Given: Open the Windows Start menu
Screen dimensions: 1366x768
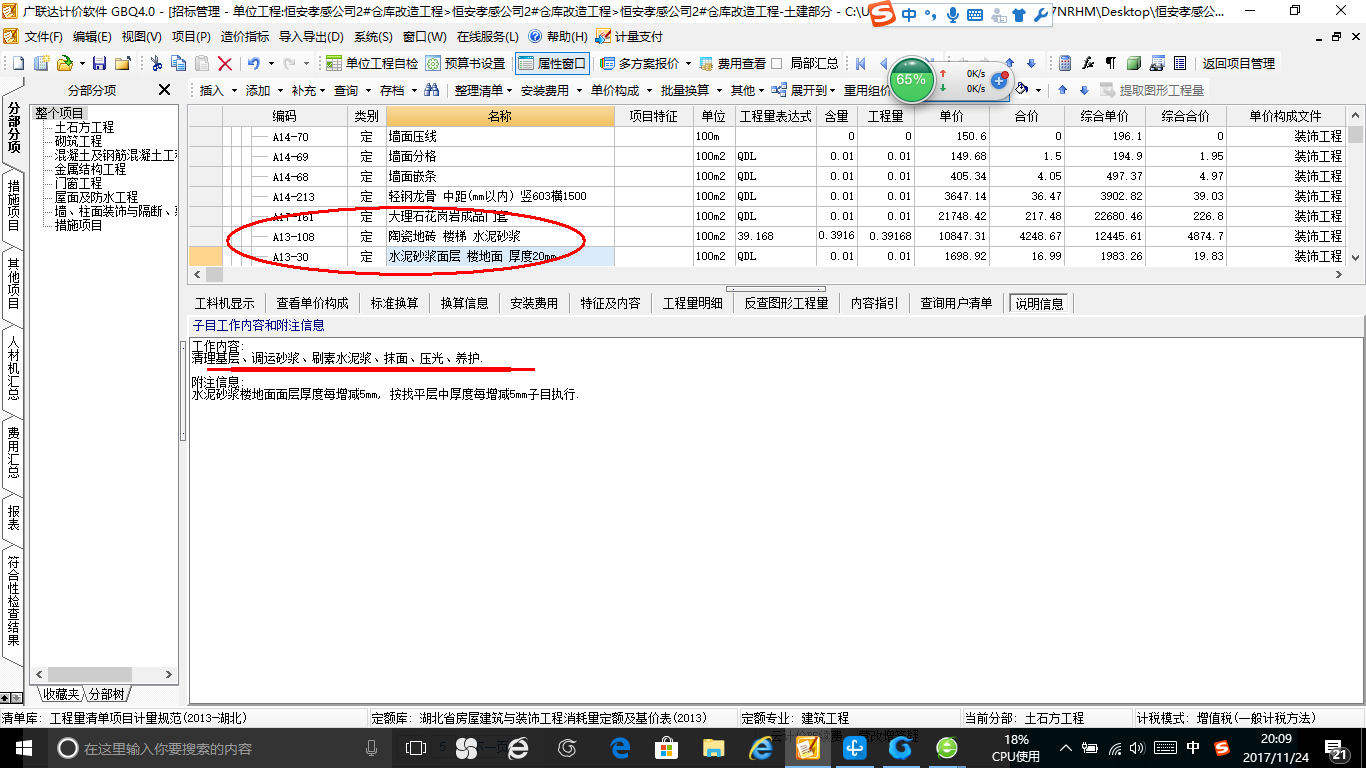Looking at the screenshot, I should (x=22, y=748).
